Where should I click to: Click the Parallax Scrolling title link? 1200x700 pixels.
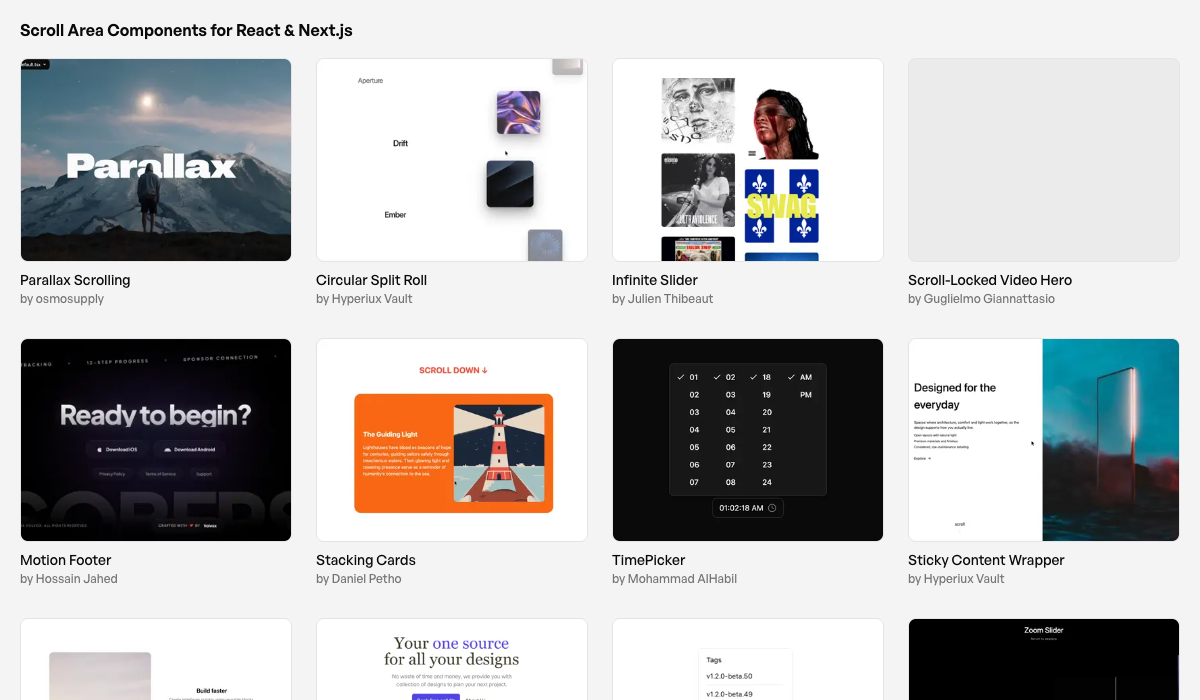[75, 280]
